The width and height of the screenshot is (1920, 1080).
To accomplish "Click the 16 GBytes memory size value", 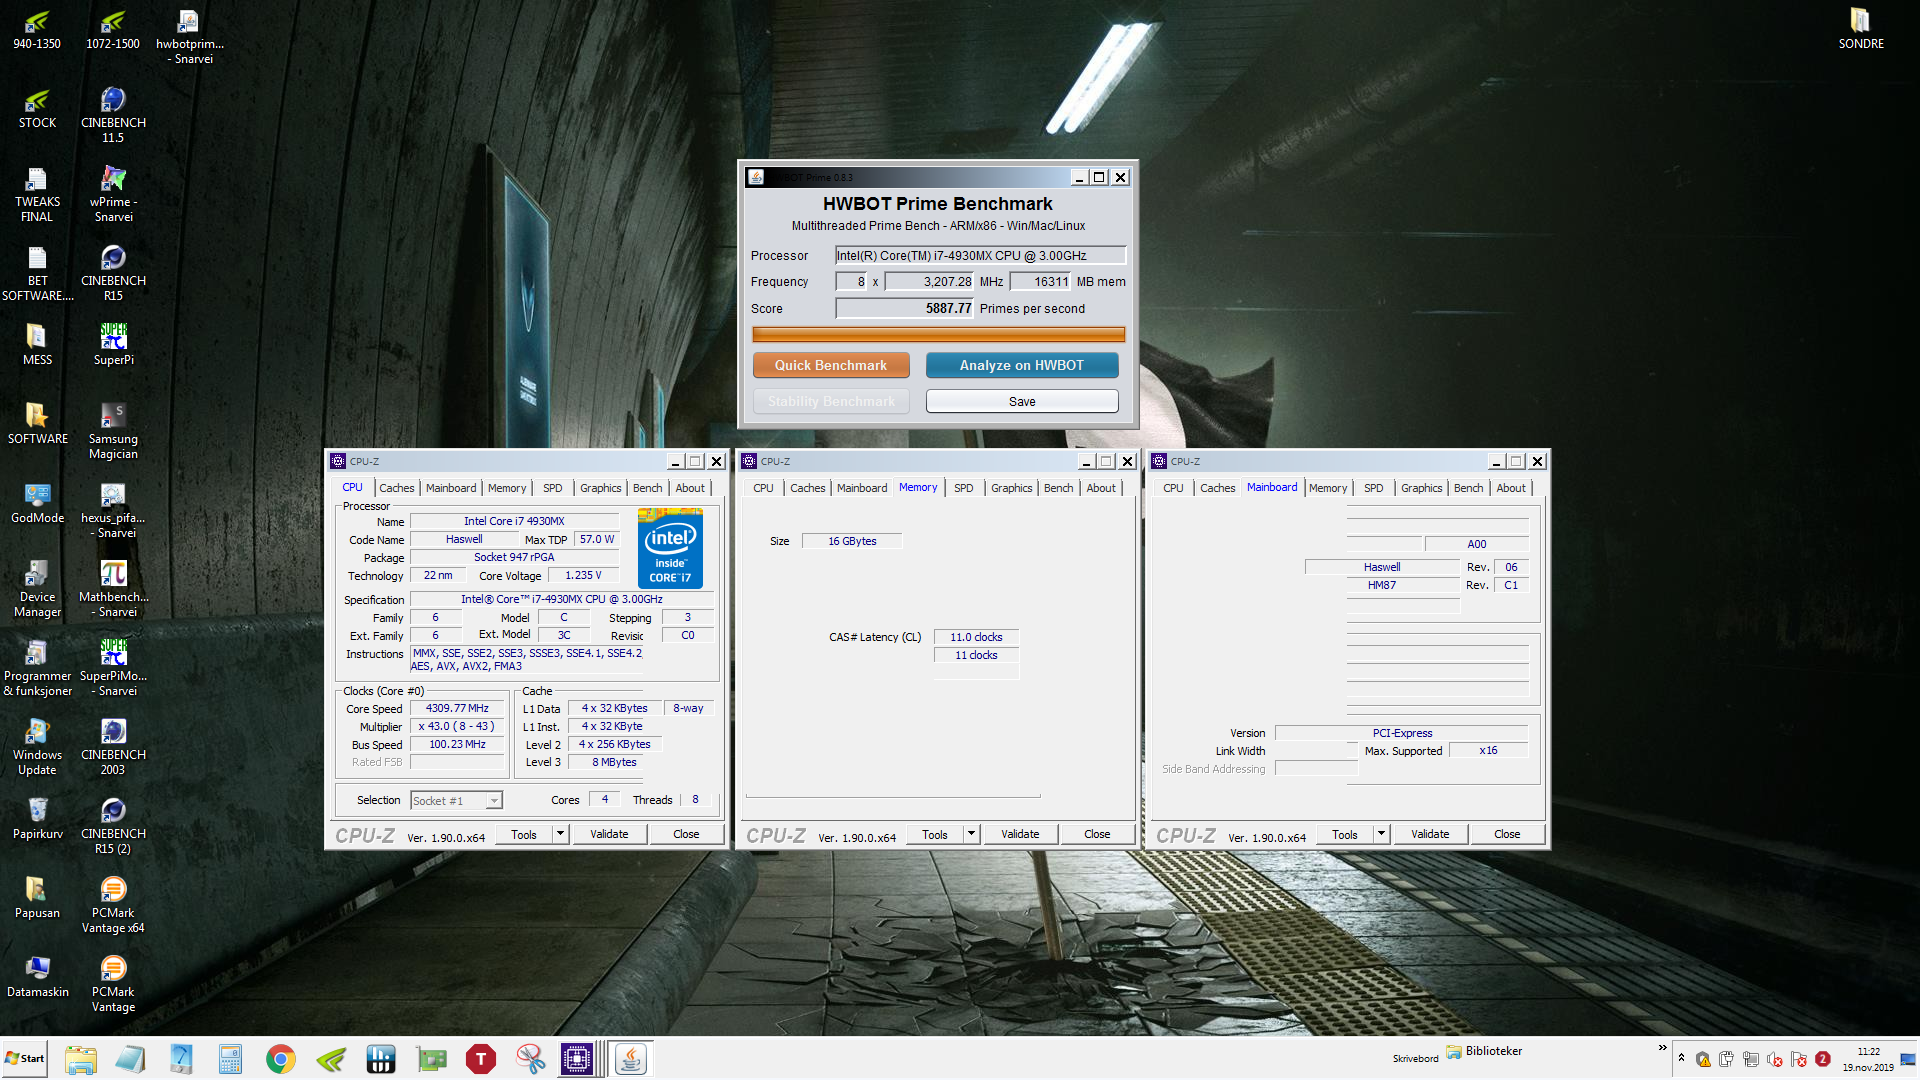I will [852, 541].
